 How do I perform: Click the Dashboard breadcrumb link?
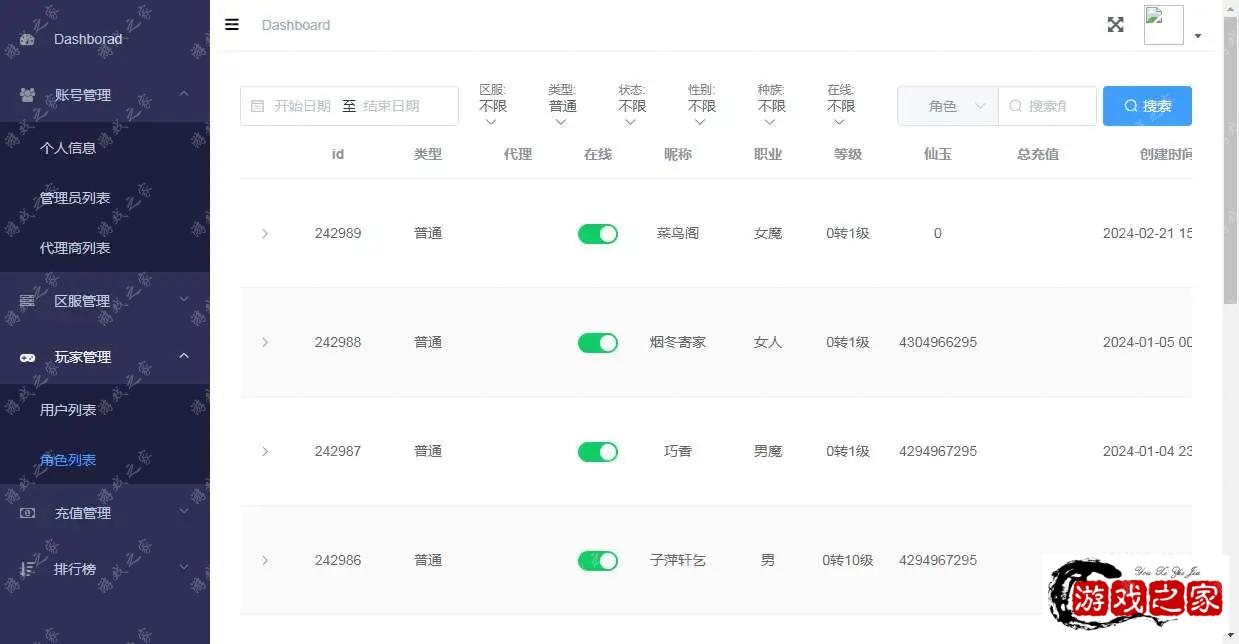point(295,25)
